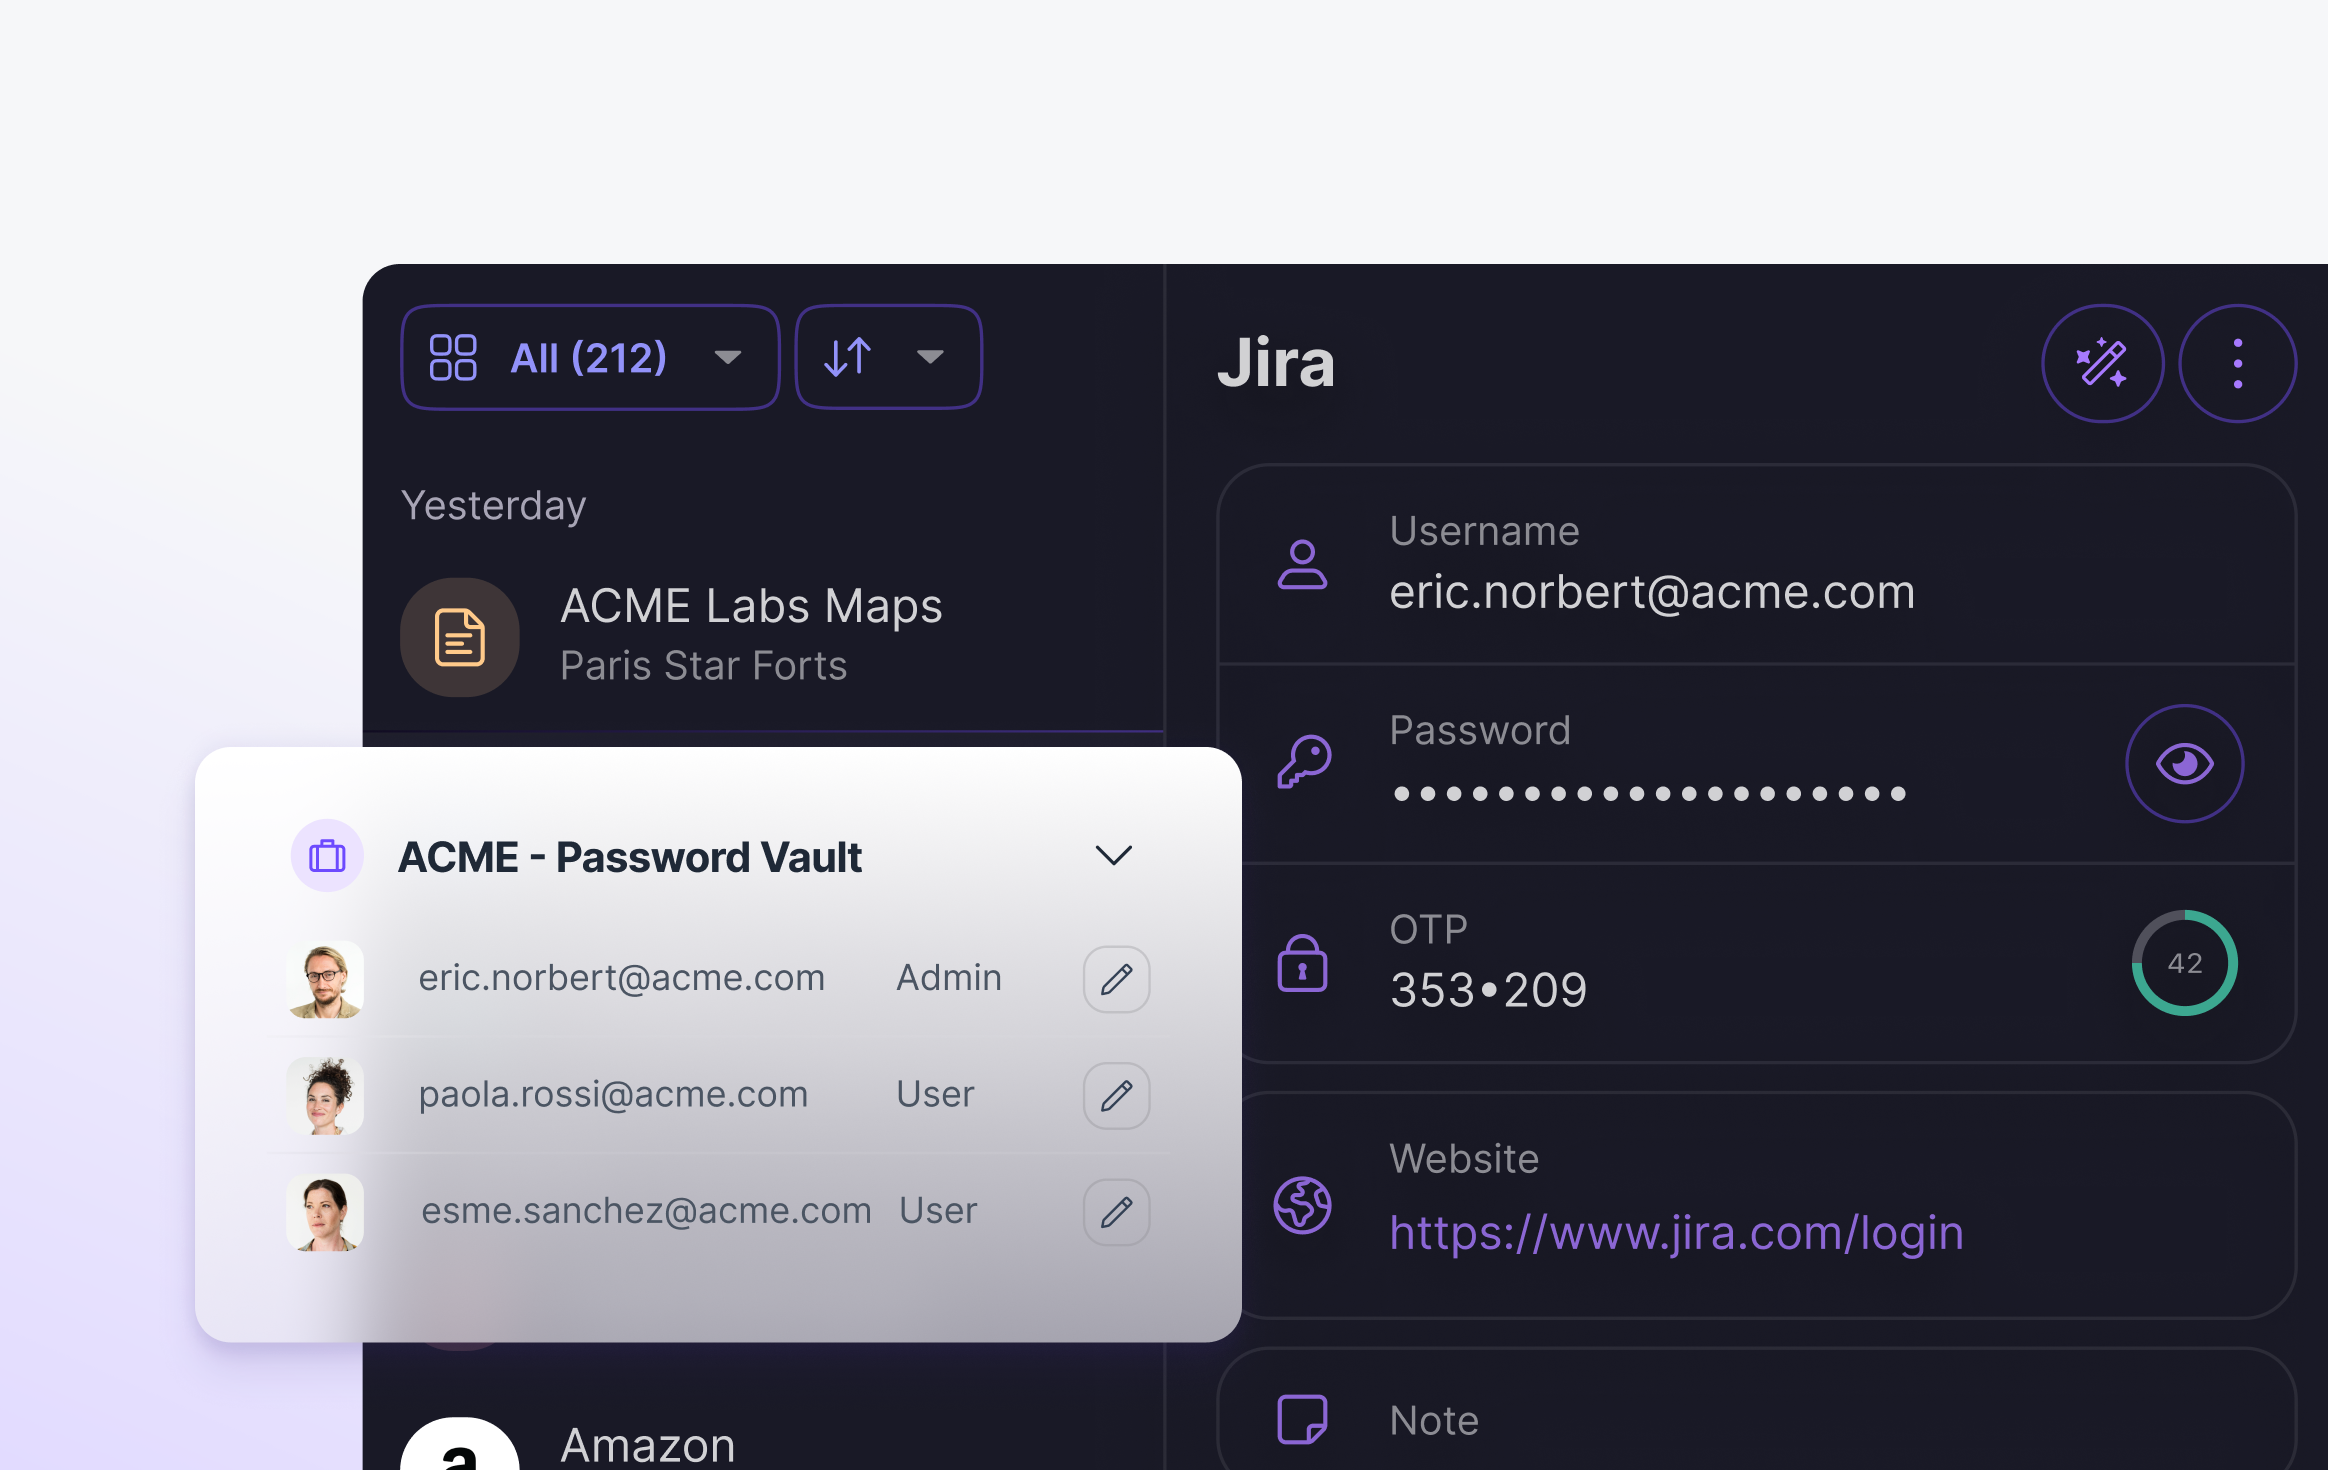Click edit pencil for paola.rossi@acme.com
This screenshot has width=2328, height=1470.
click(1116, 1096)
